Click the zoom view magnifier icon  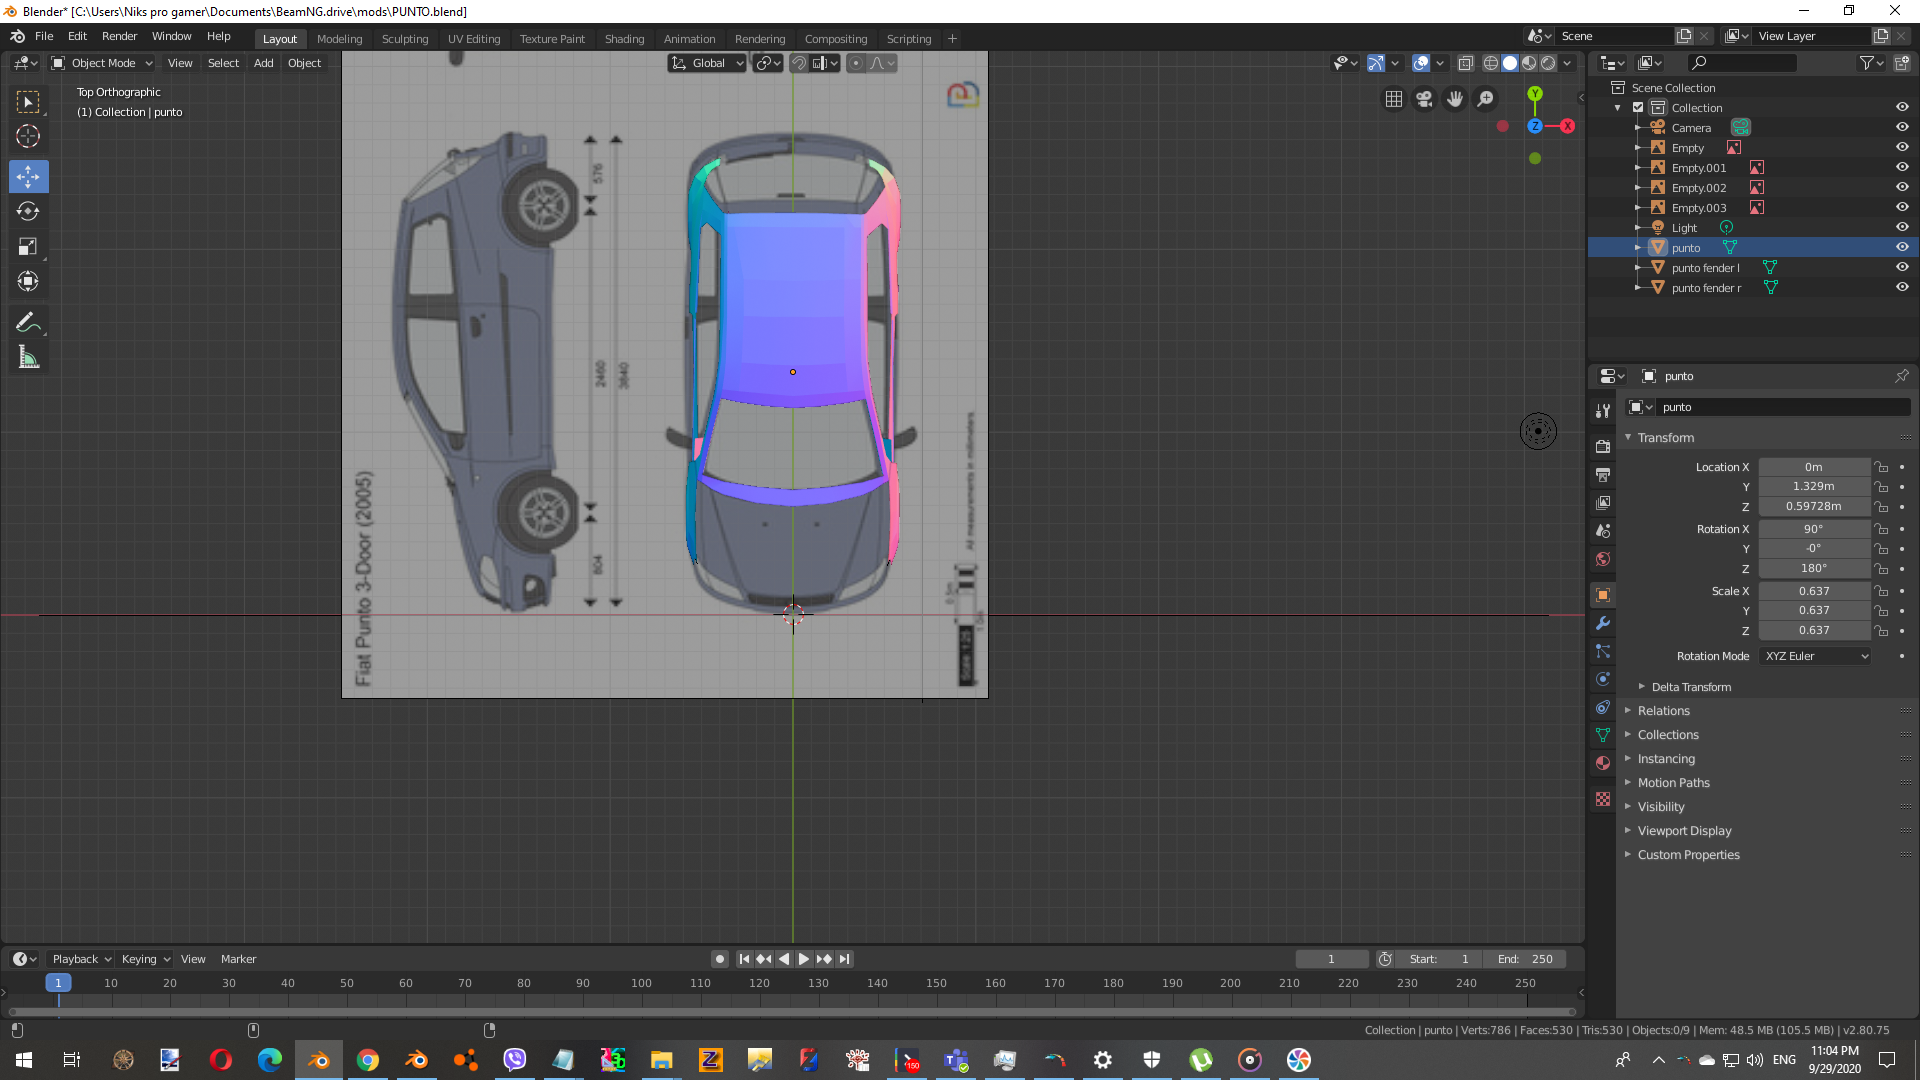(1486, 99)
